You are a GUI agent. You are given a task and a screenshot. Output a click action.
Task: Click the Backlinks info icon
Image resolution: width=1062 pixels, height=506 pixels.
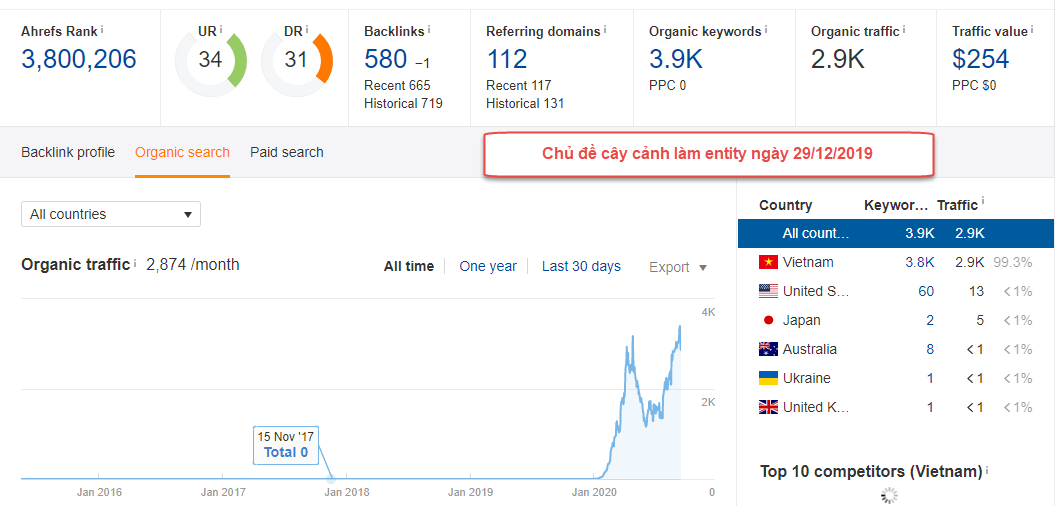pos(429,29)
